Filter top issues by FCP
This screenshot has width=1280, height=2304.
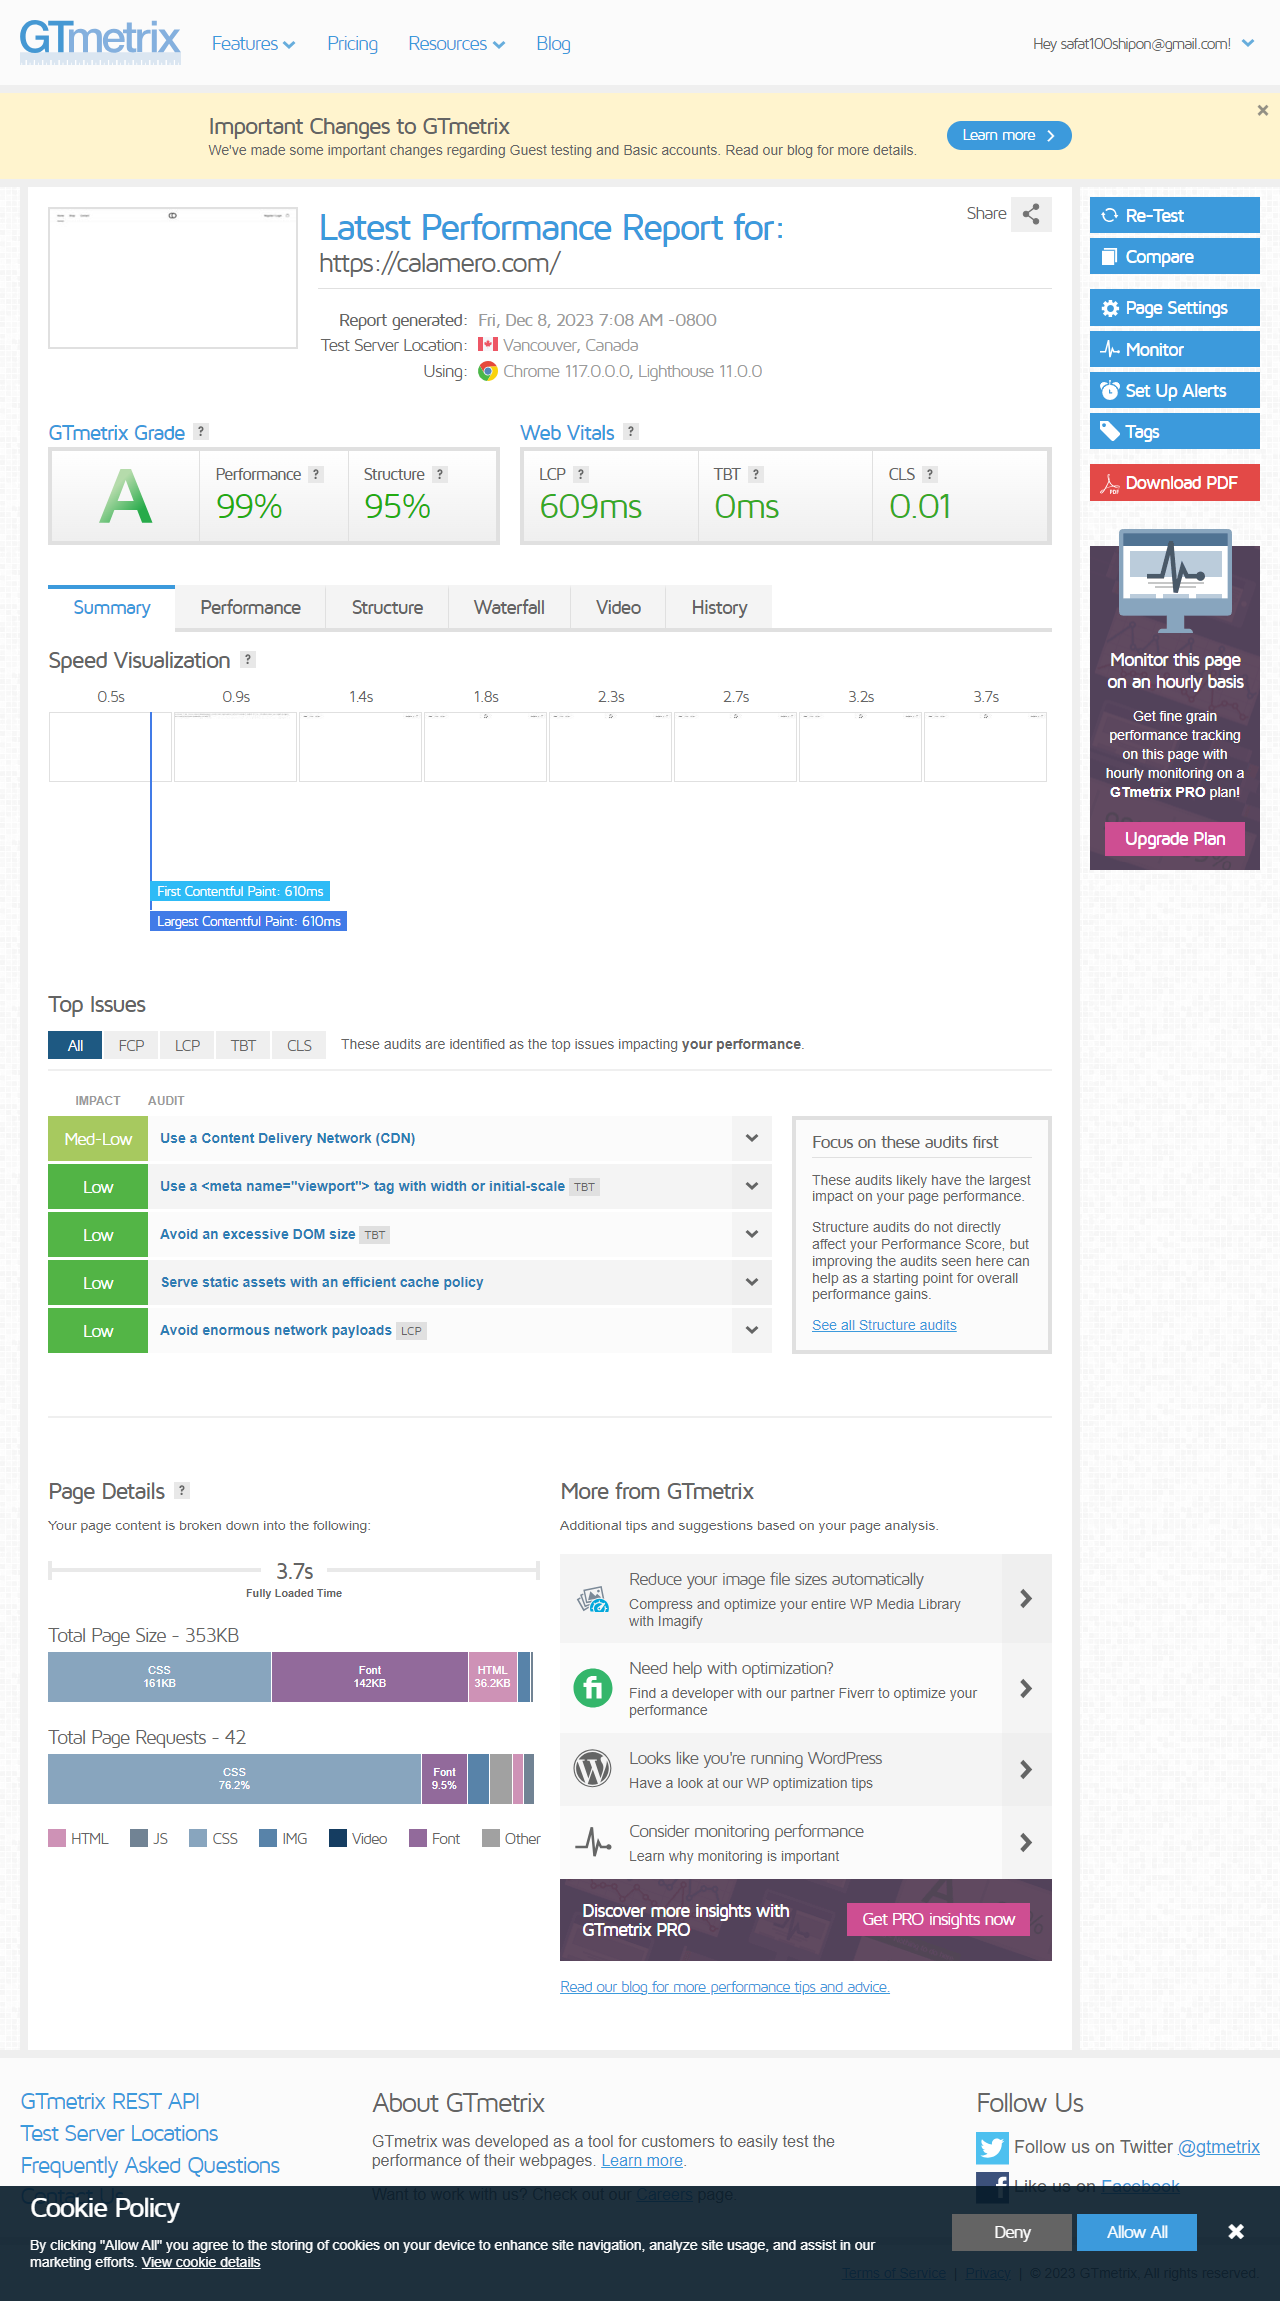click(131, 1046)
